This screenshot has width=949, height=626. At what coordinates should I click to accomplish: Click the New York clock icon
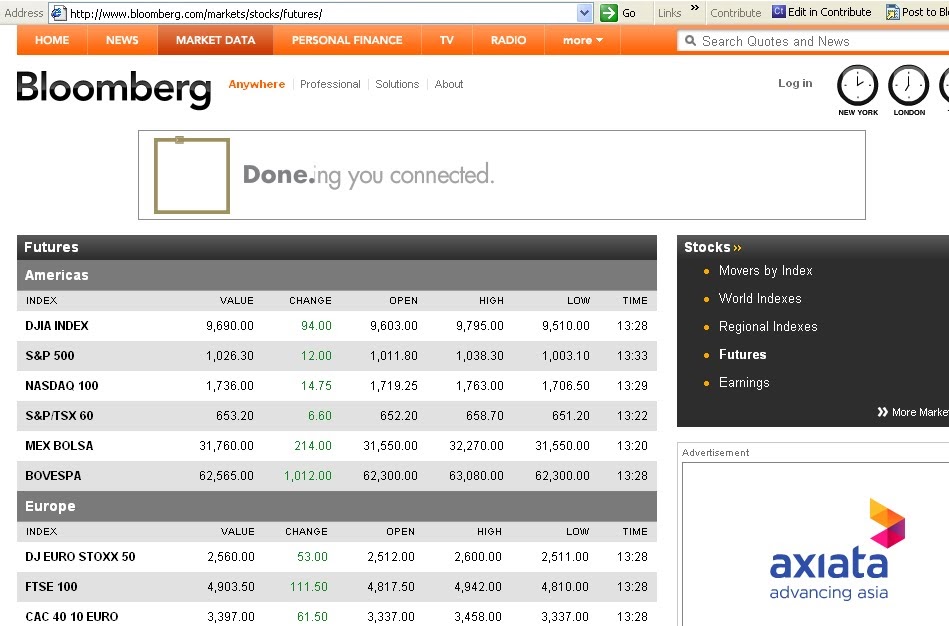tap(858, 85)
